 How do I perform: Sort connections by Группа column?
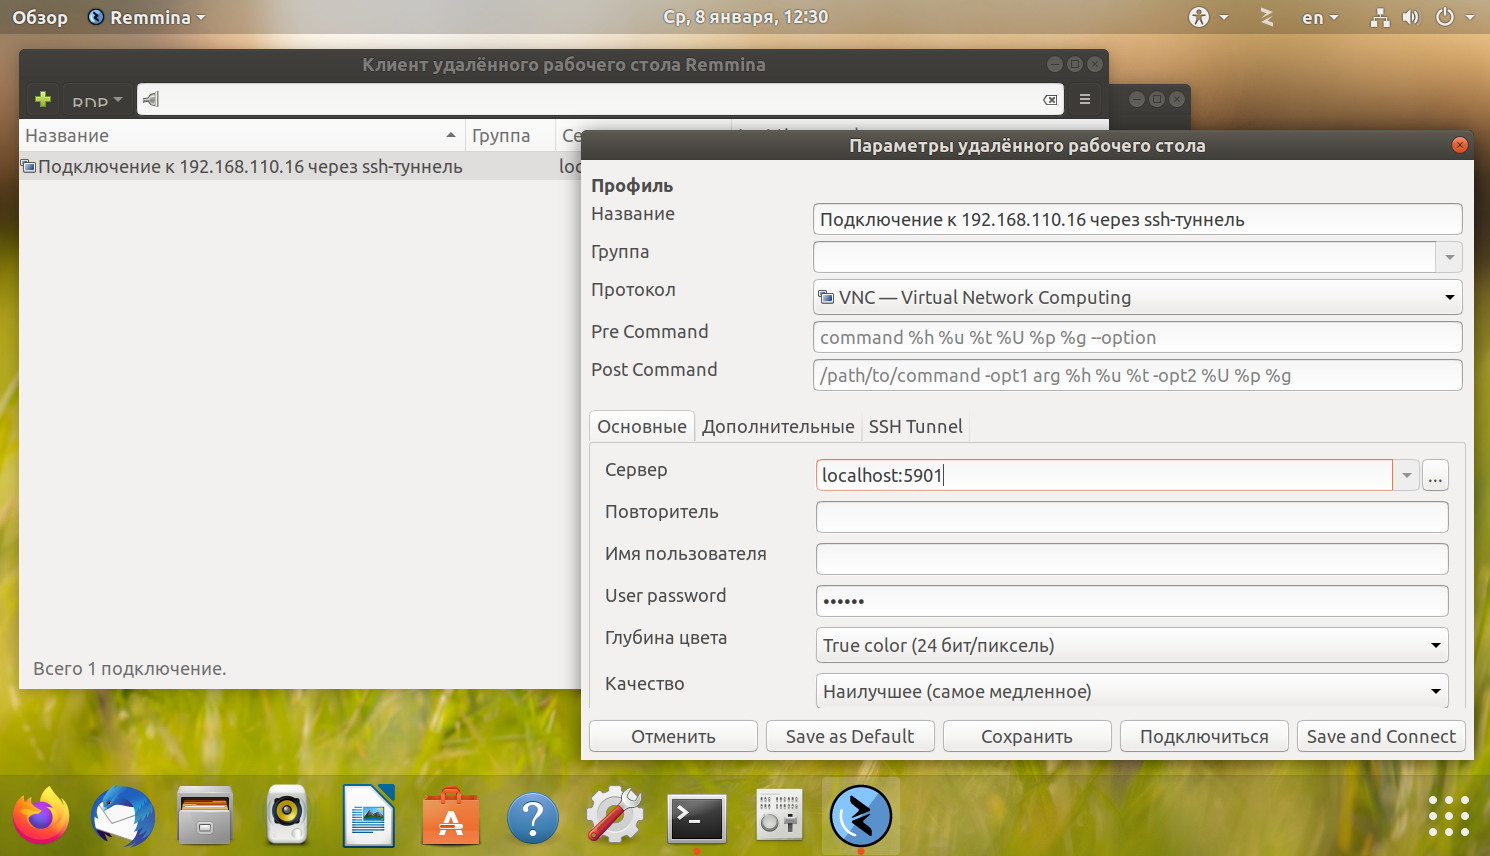pyautogui.click(x=509, y=135)
